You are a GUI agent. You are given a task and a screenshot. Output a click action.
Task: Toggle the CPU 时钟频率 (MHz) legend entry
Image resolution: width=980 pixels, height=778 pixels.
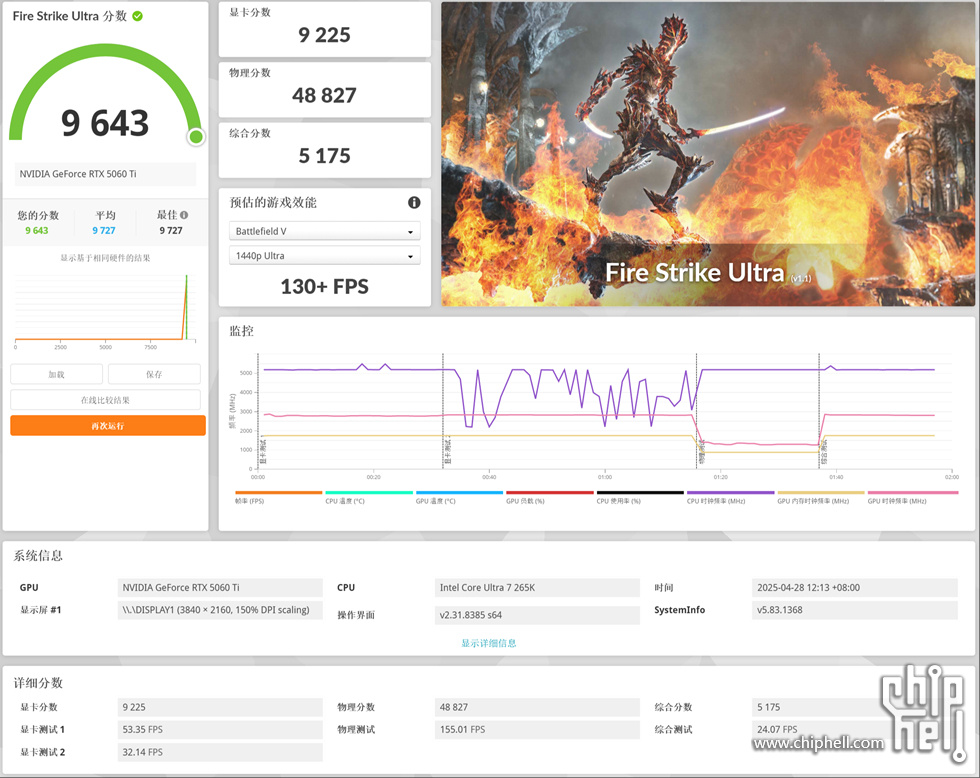[730, 497]
